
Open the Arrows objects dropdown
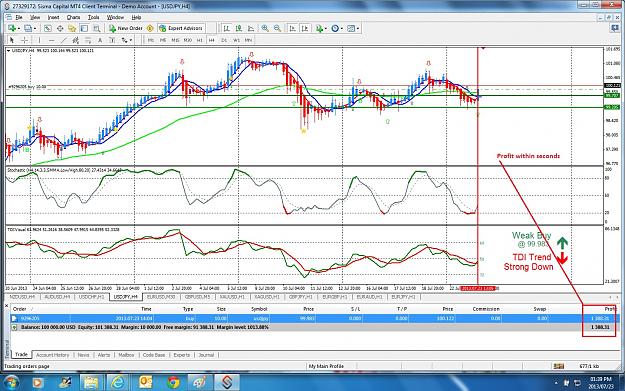(126, 40)
